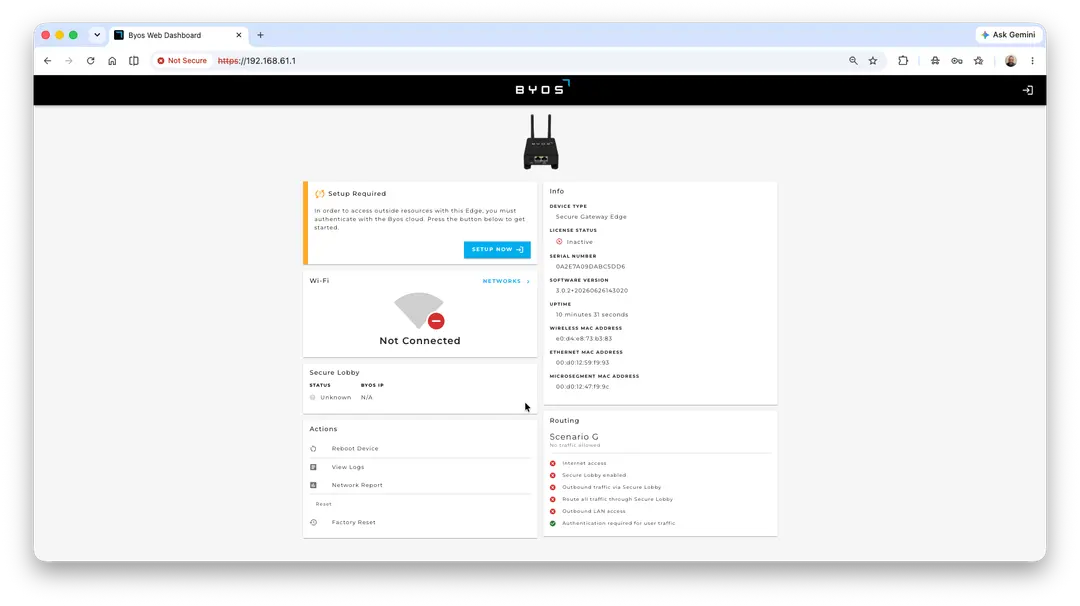Screen dimensions: 1080x606
Task: Click the Internet access red status icon
Action: pos(552,463)
